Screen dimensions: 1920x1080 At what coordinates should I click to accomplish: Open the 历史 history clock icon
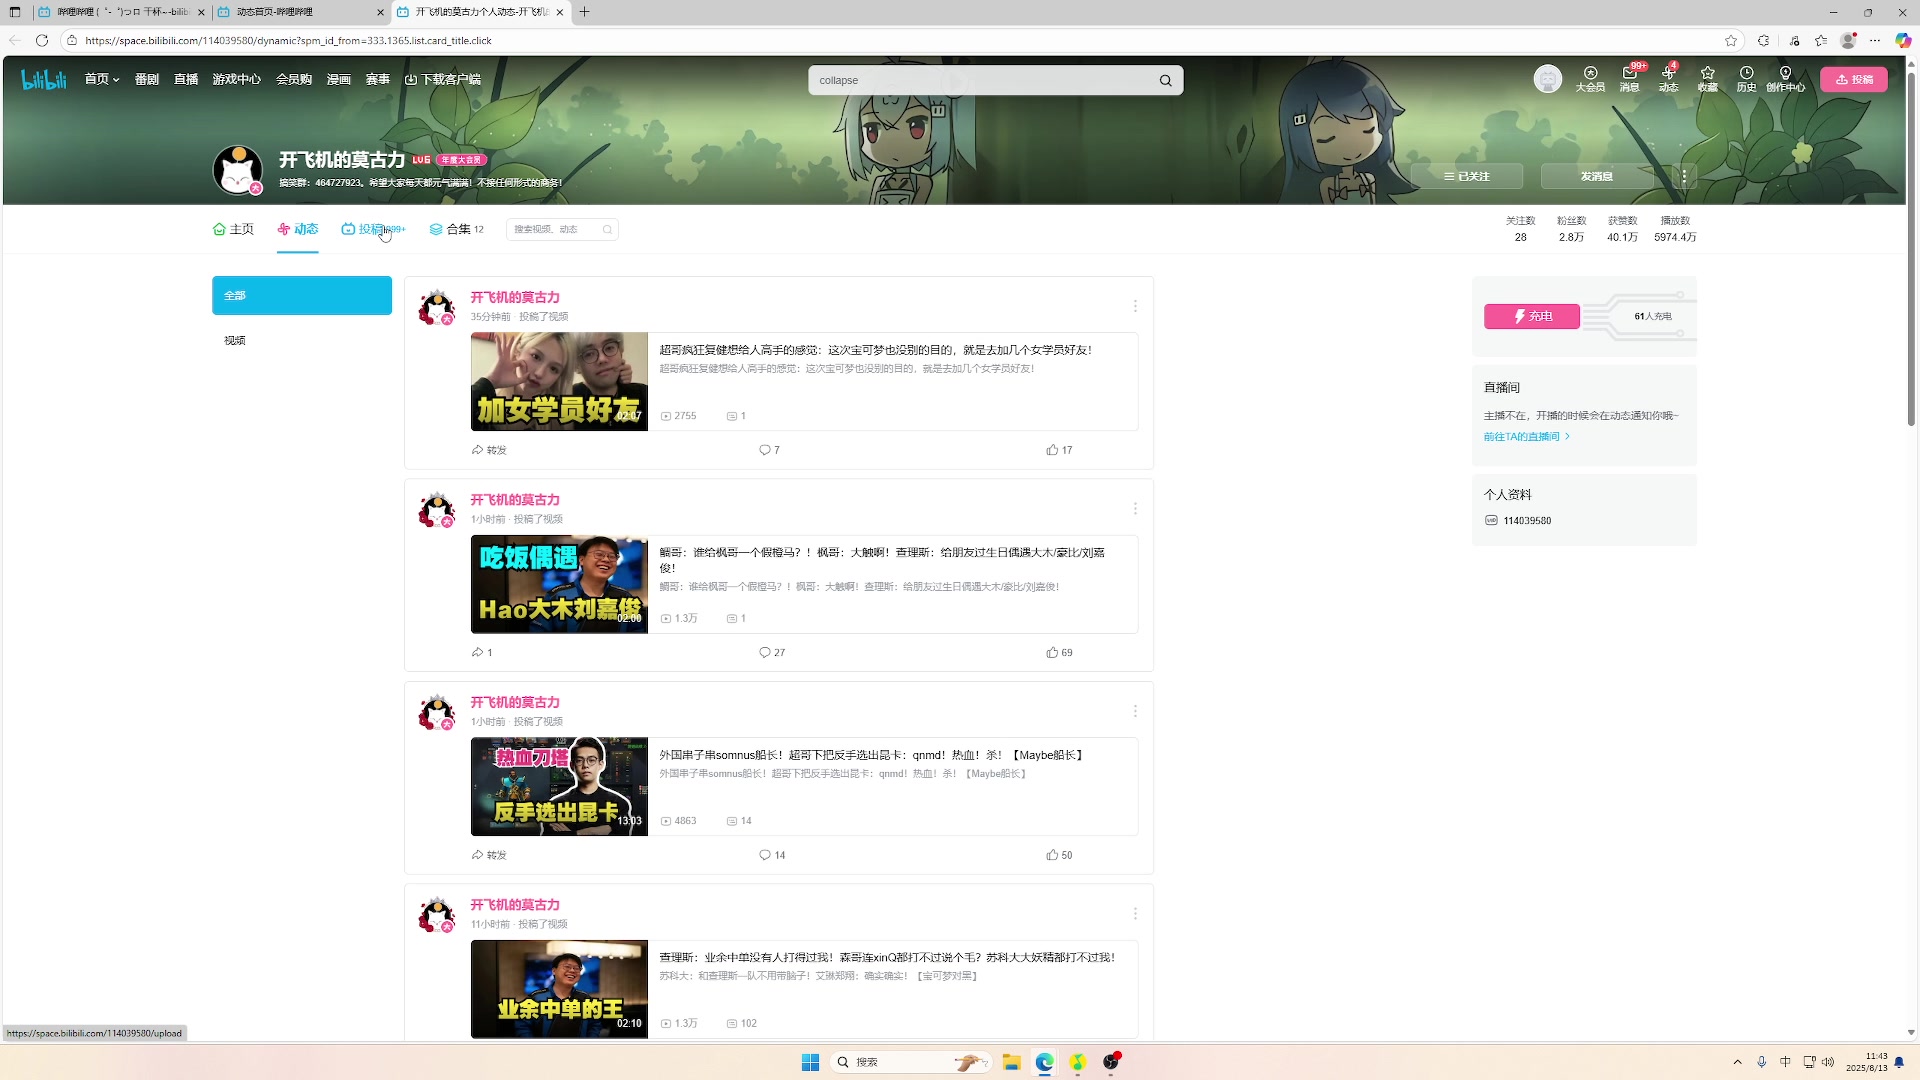(x=1746, y=79)
